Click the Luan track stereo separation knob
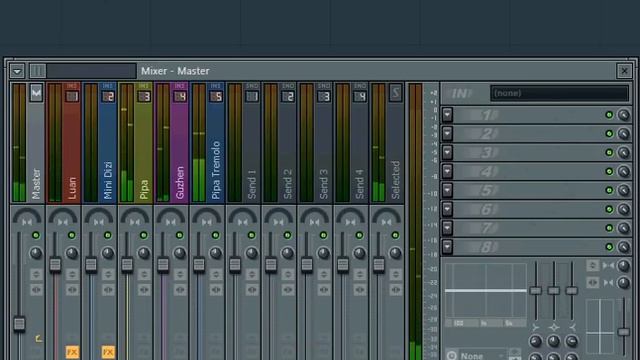 pos(72,253)
